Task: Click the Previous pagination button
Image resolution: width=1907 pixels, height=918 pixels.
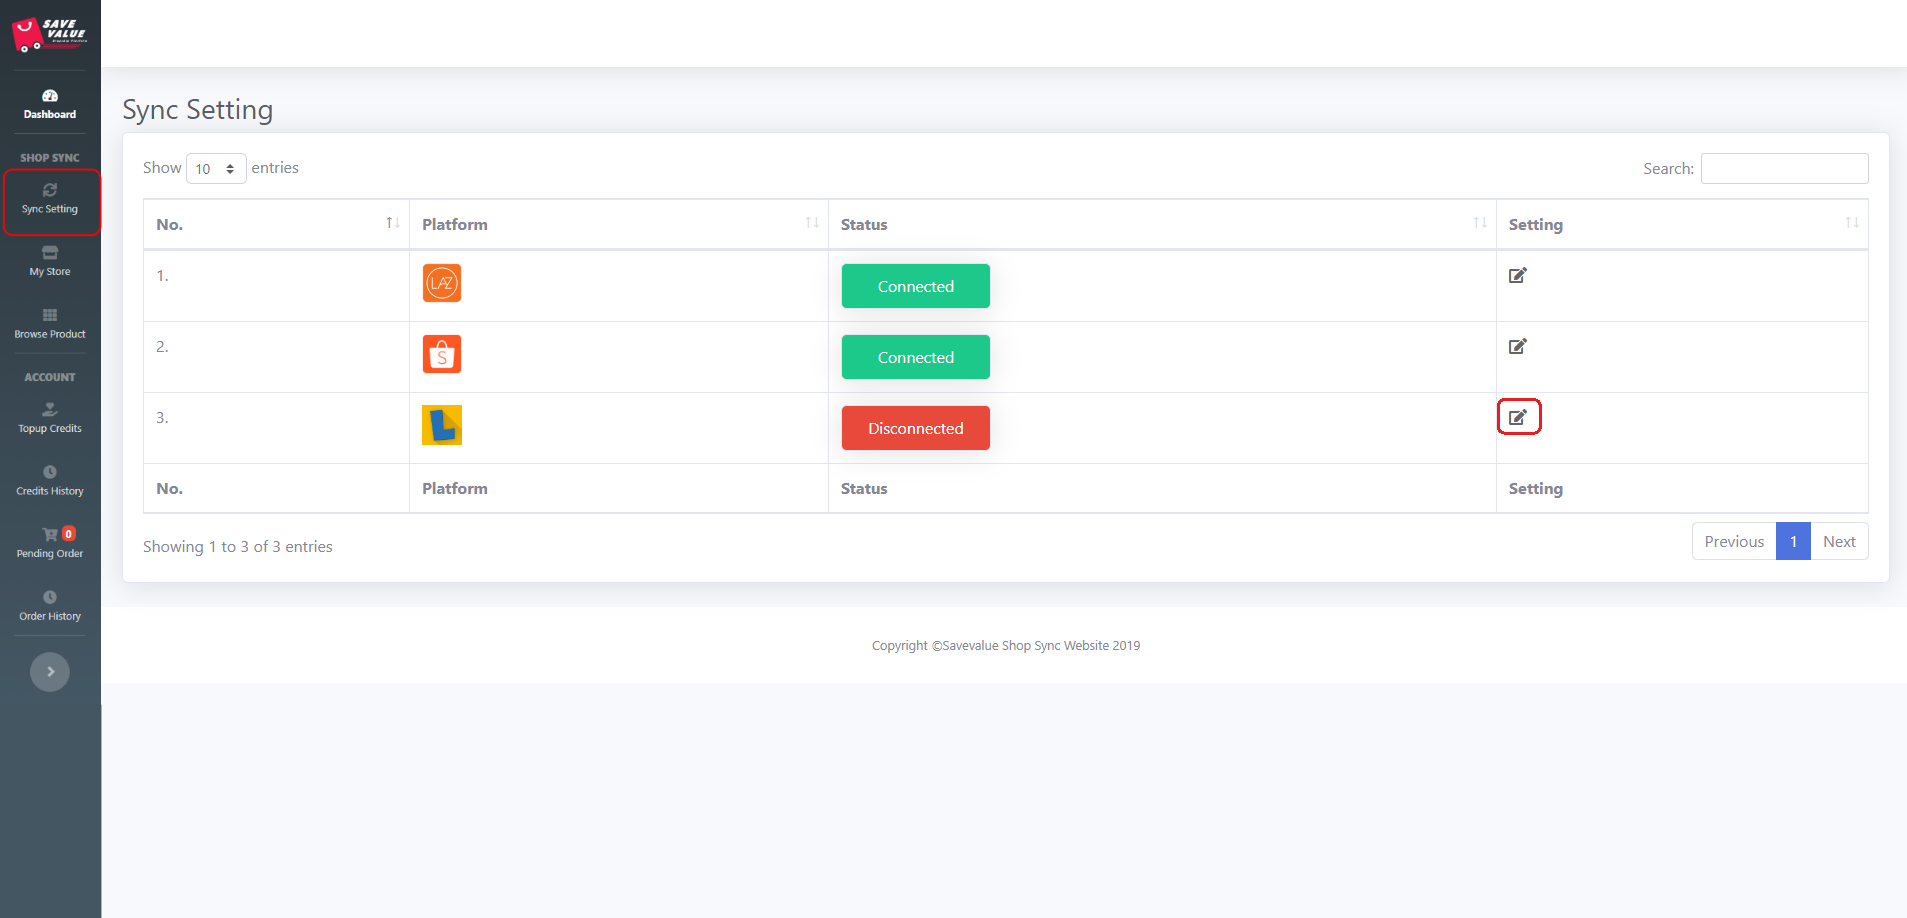Action: [x=1733, y=542]
